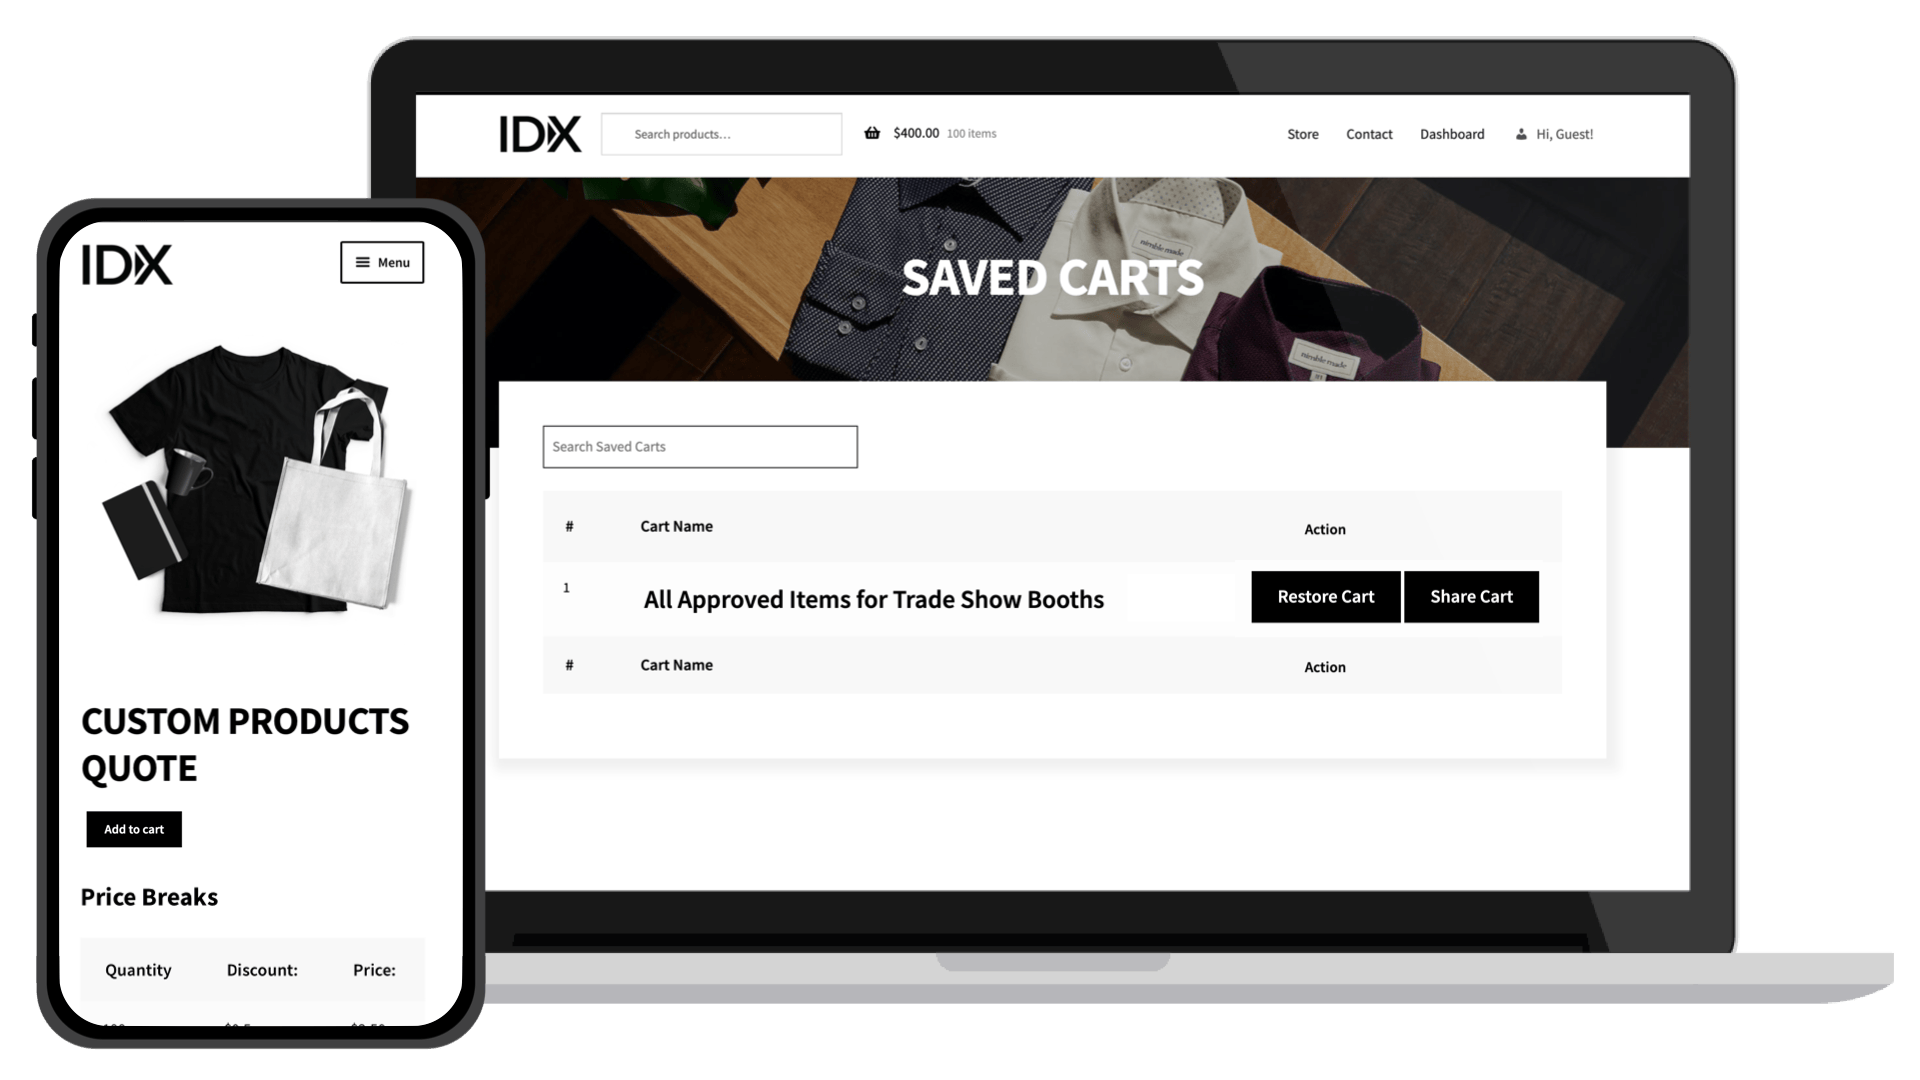Toggle the mobile Menu open
Screen dimensions: 1920x1080
coord(381,261)
